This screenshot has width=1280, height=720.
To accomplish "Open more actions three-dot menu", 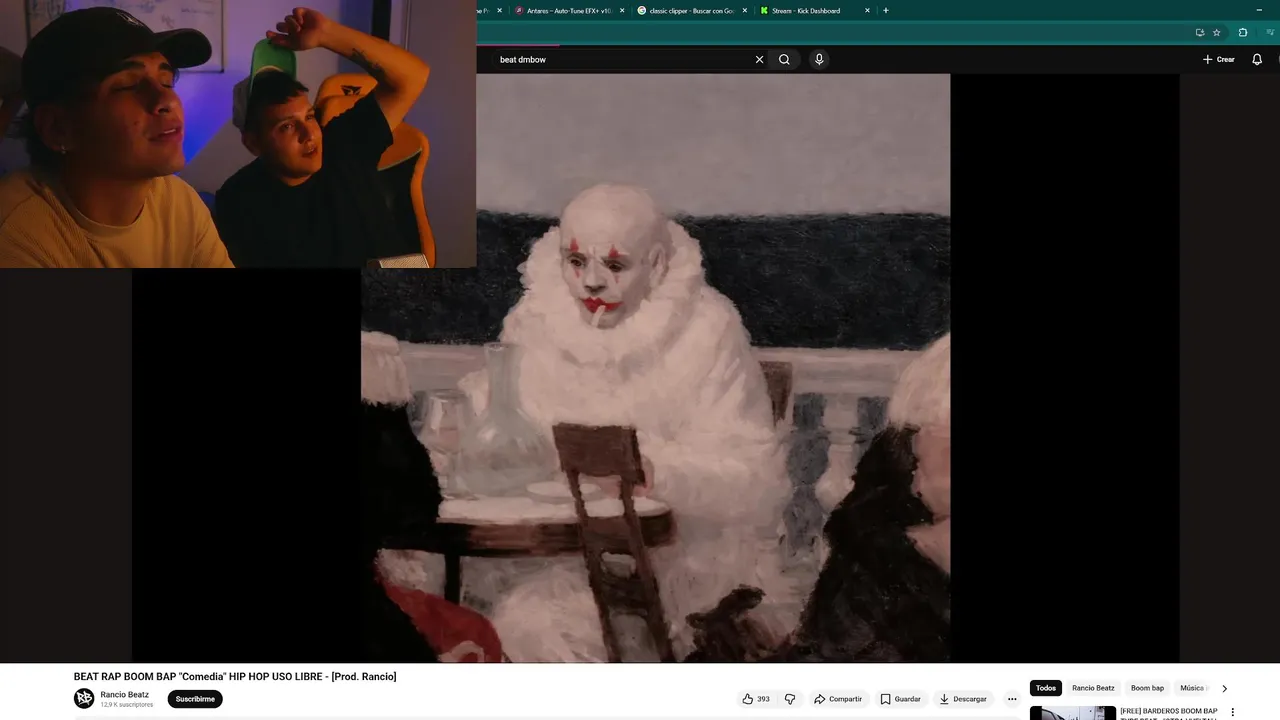I will point(1012,699).
